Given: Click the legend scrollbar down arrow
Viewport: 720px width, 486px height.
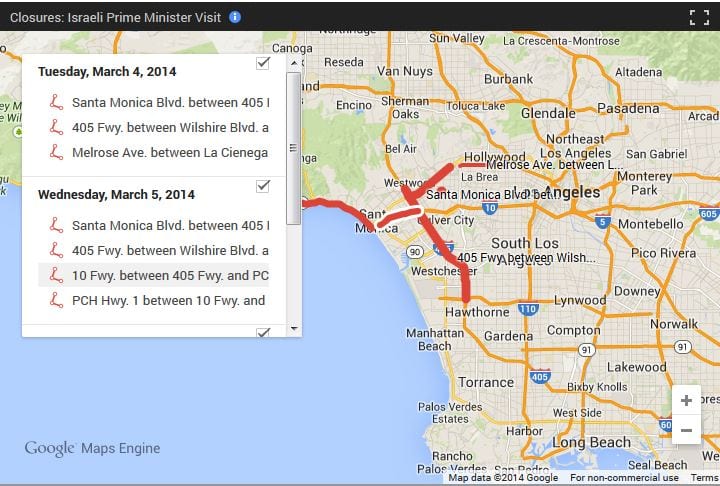Looking at the screenshot, I should point(294,329).
